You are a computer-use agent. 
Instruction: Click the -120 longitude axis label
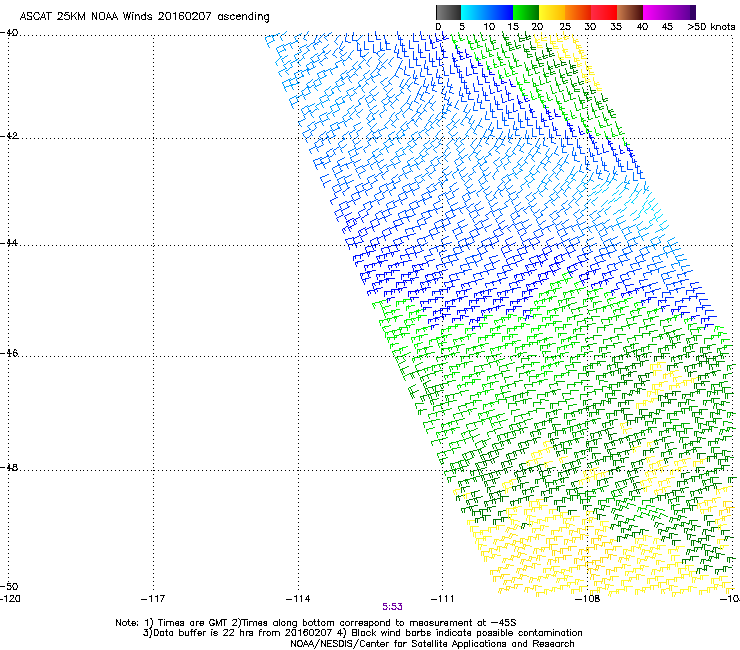point(10,599)
